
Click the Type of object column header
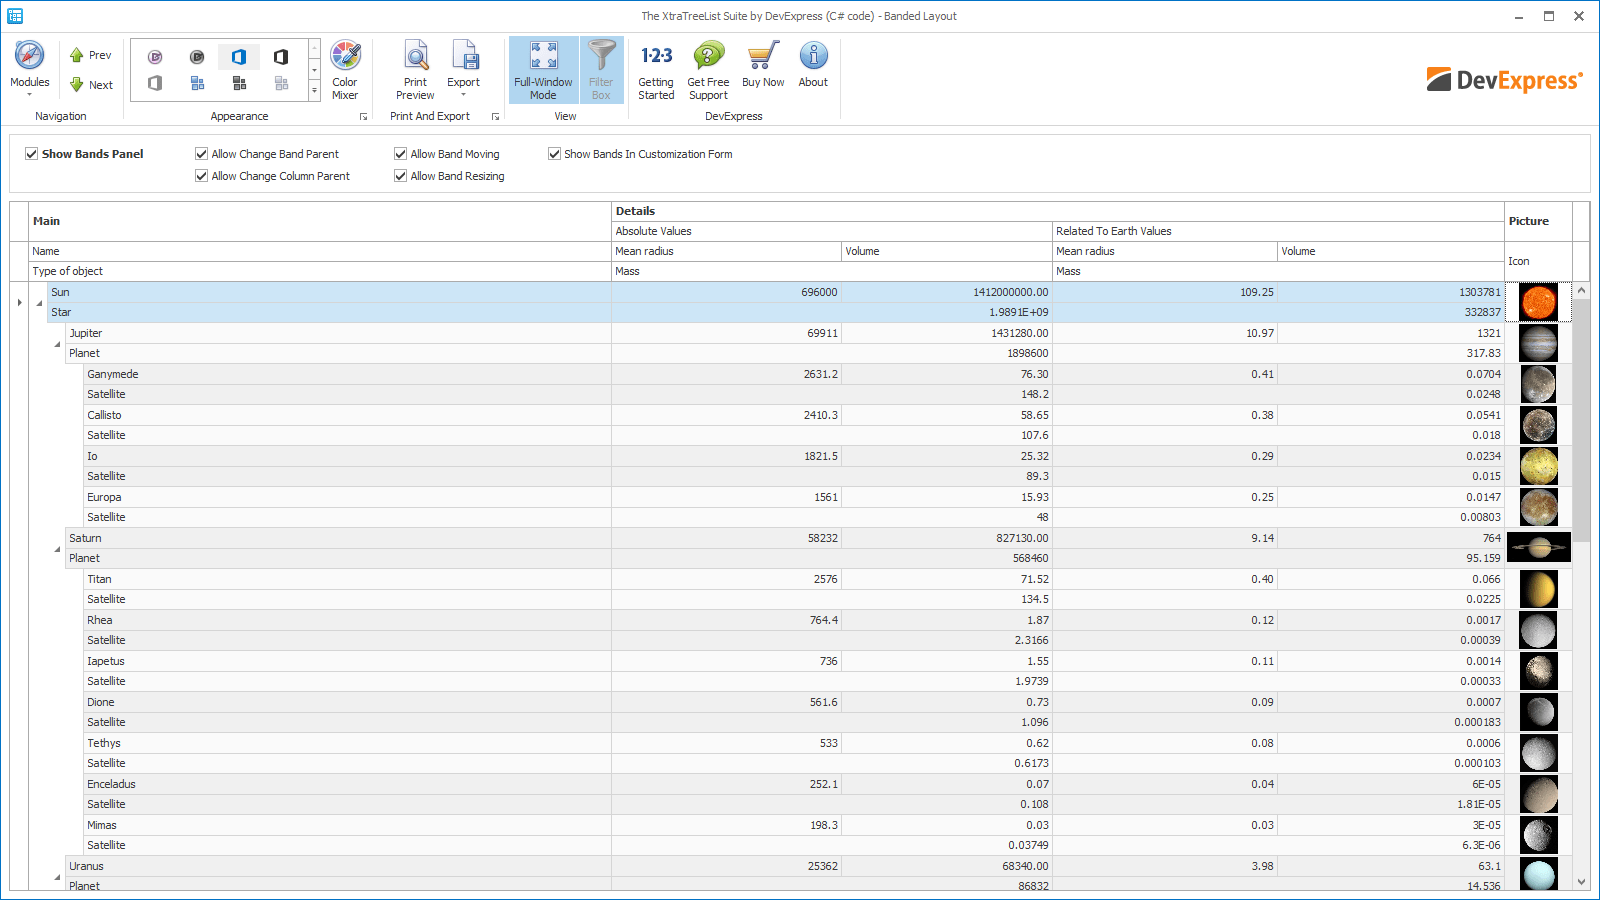pos(320,271)
